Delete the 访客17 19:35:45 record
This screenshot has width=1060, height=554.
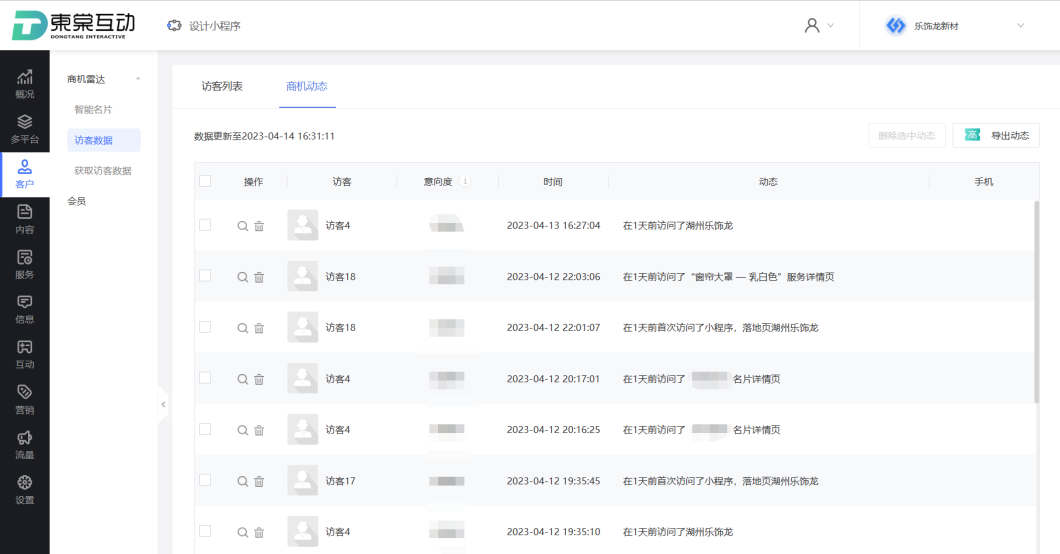pyautogui.click(x=259, y=481)
